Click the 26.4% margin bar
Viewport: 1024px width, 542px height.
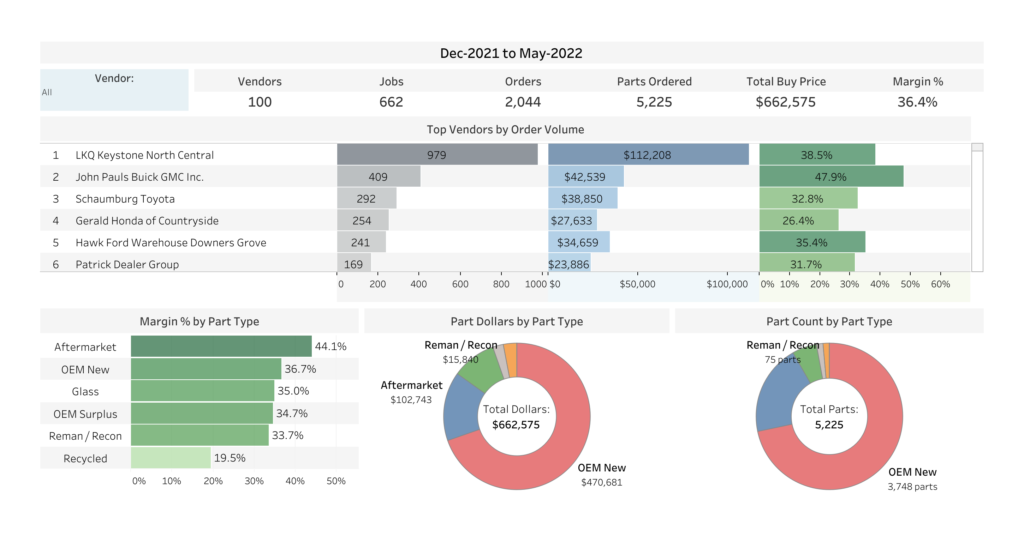point(799,220)
